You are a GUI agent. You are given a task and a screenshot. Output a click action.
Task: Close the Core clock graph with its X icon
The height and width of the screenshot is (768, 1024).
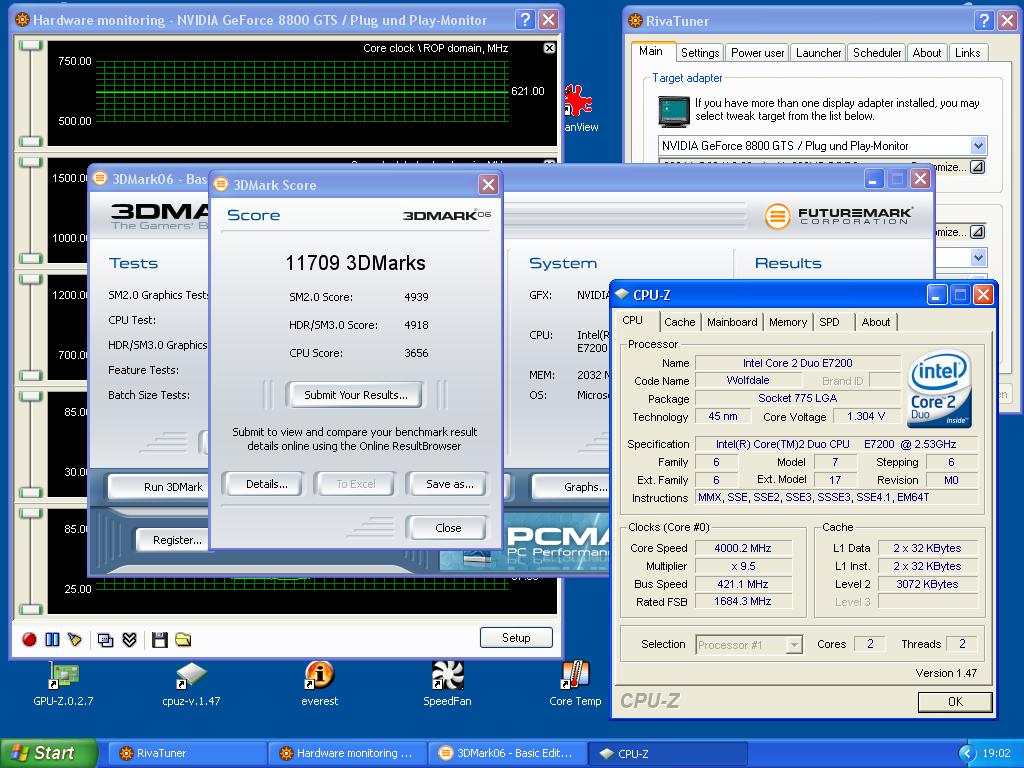point(549,48)
